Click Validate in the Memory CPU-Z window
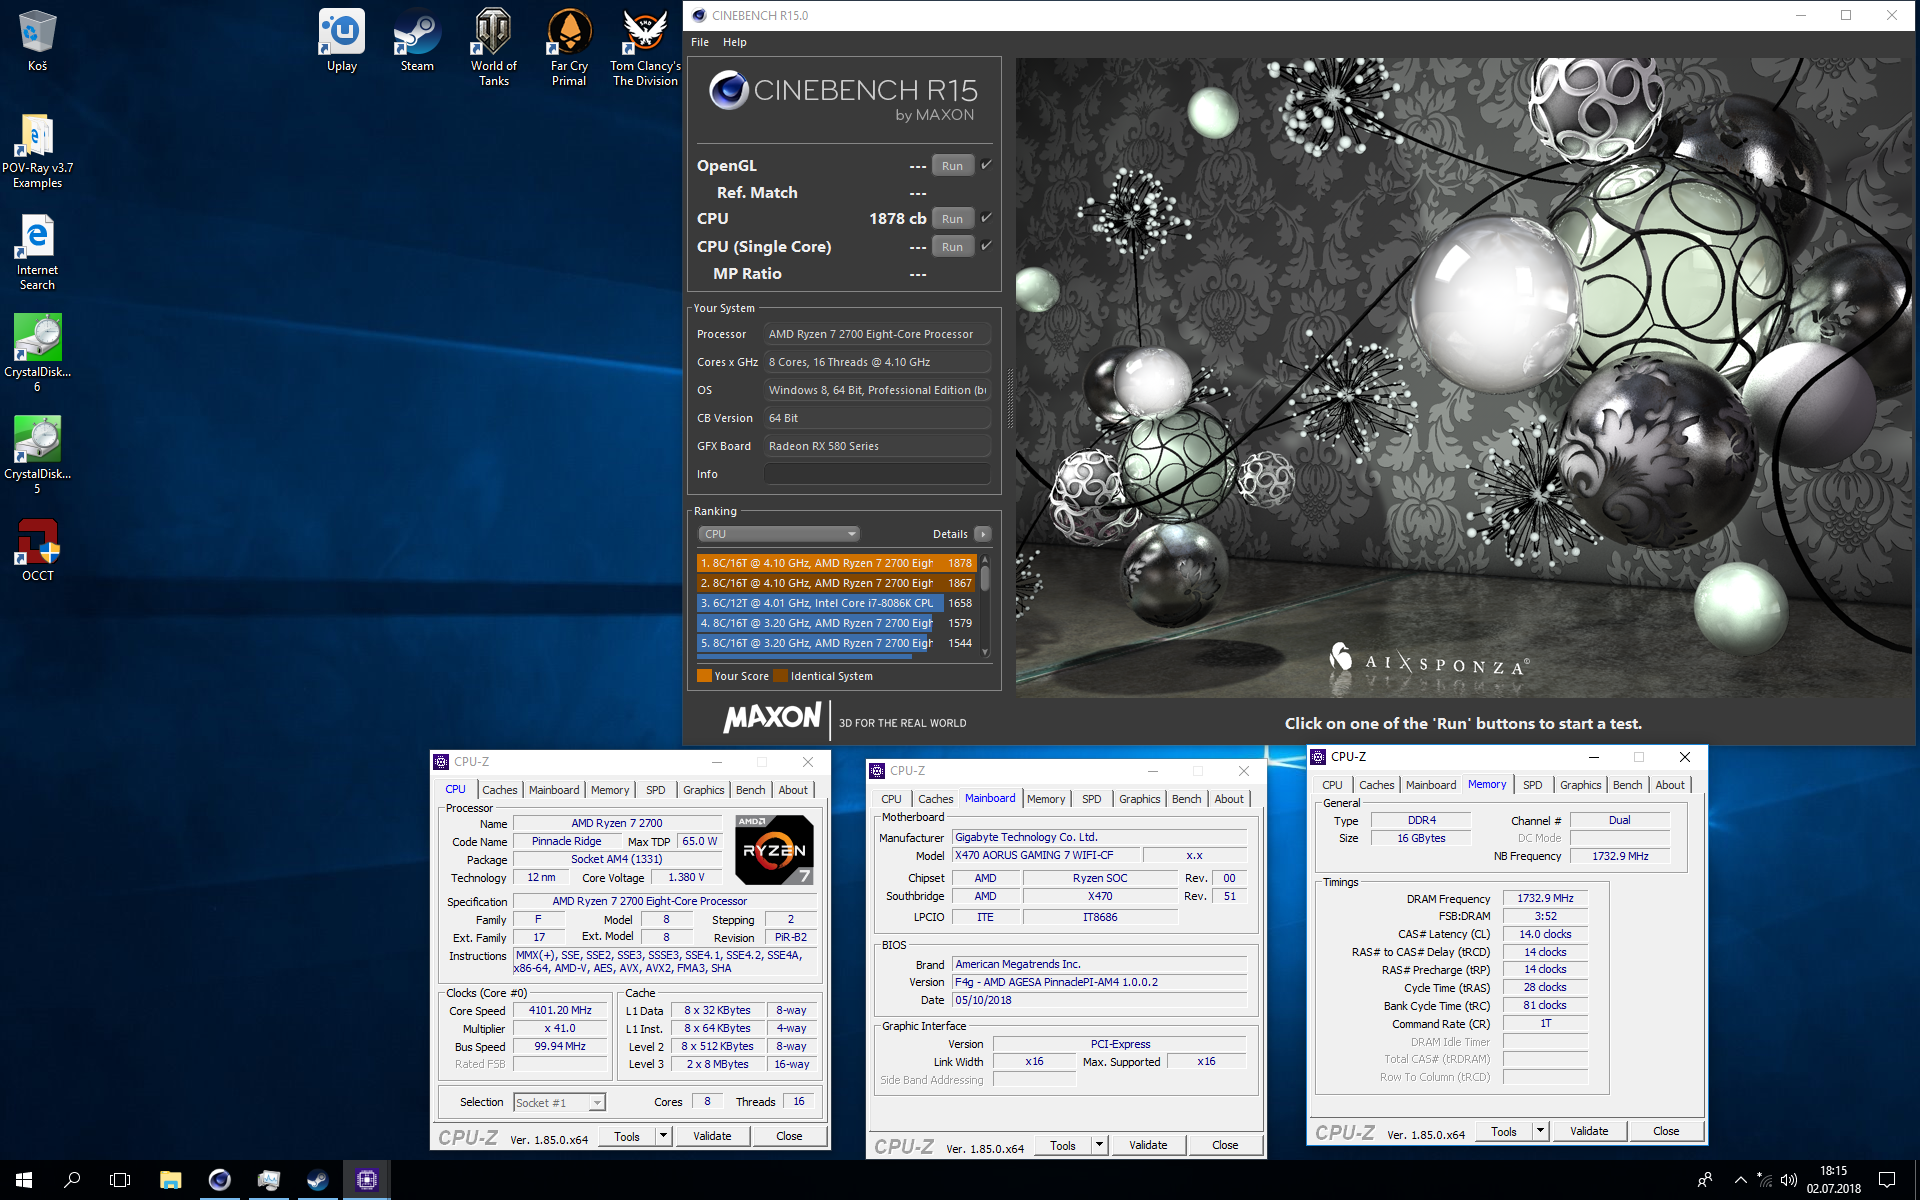 (x=1589, y=1131)
